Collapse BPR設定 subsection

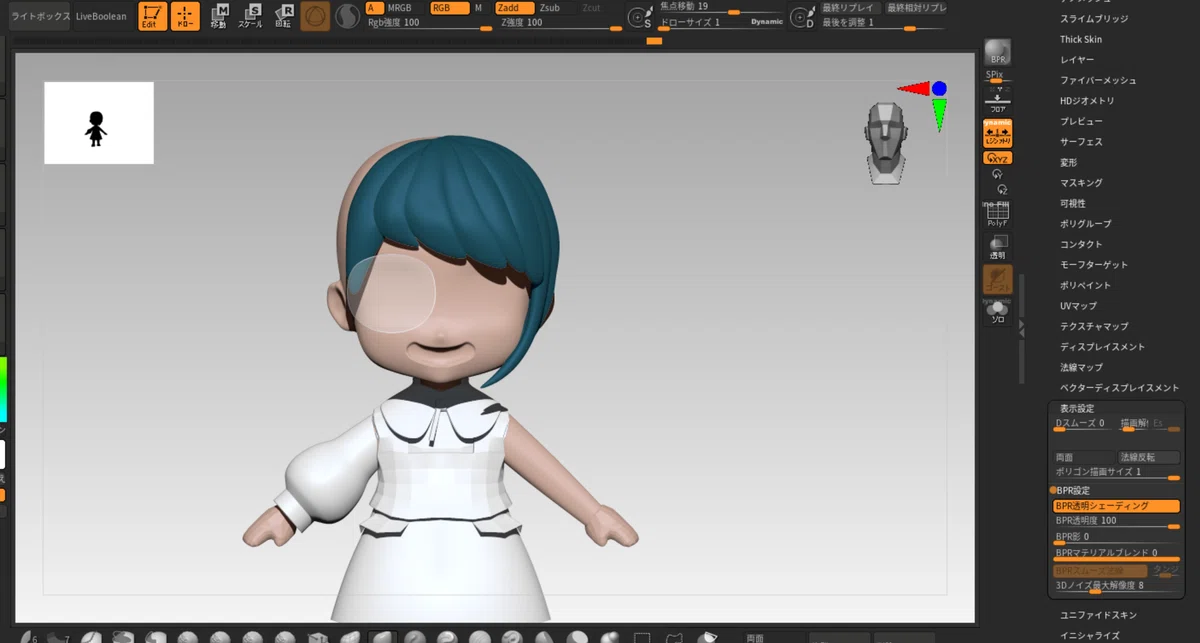1073,490
